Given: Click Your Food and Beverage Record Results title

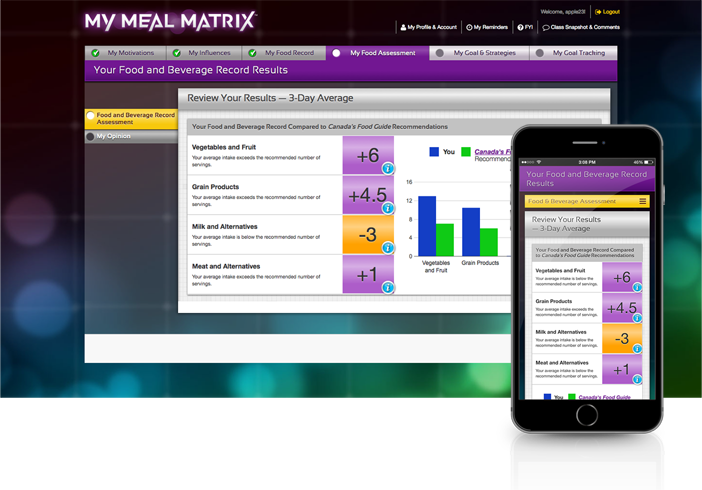Looking at the screenshot, I should pyautogui.click(x=191, y=70).
